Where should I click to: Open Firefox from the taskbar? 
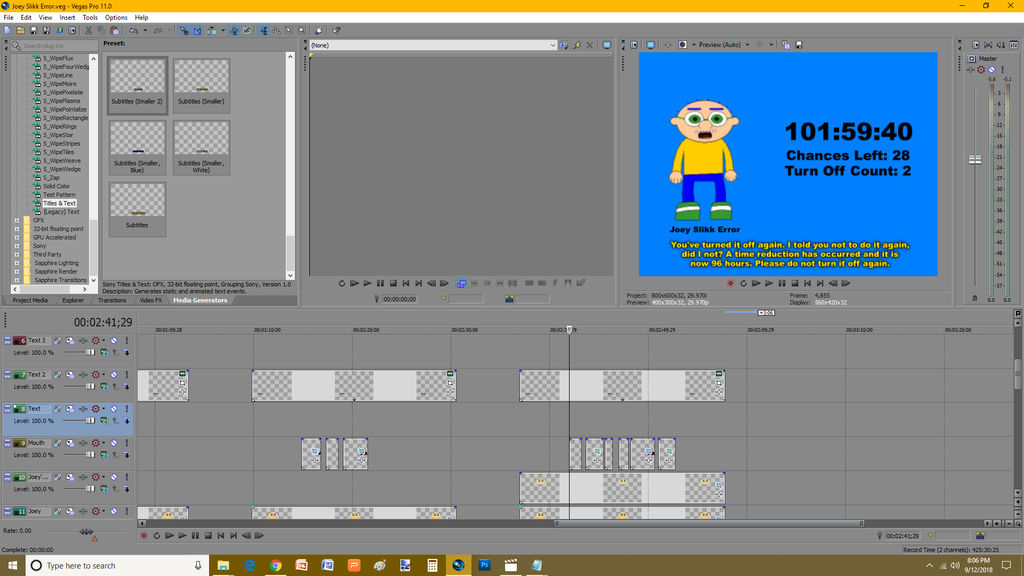tap(458, 566)
